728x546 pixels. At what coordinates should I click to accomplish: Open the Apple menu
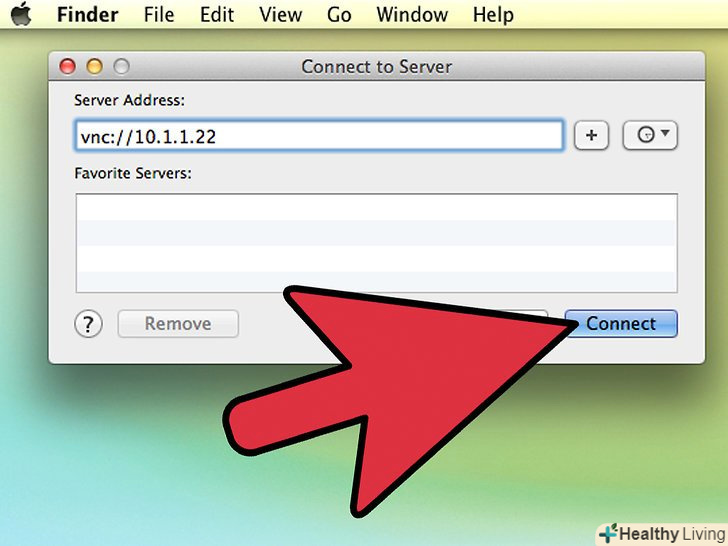(x=21, y=14)
